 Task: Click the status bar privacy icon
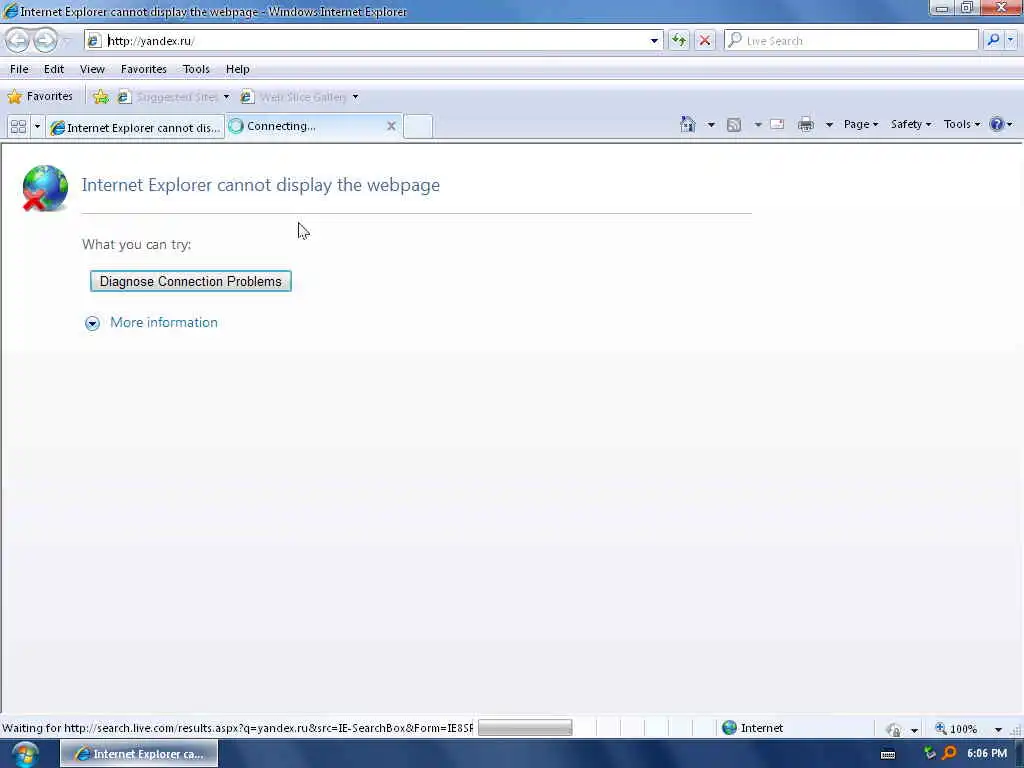click(893, 729)
